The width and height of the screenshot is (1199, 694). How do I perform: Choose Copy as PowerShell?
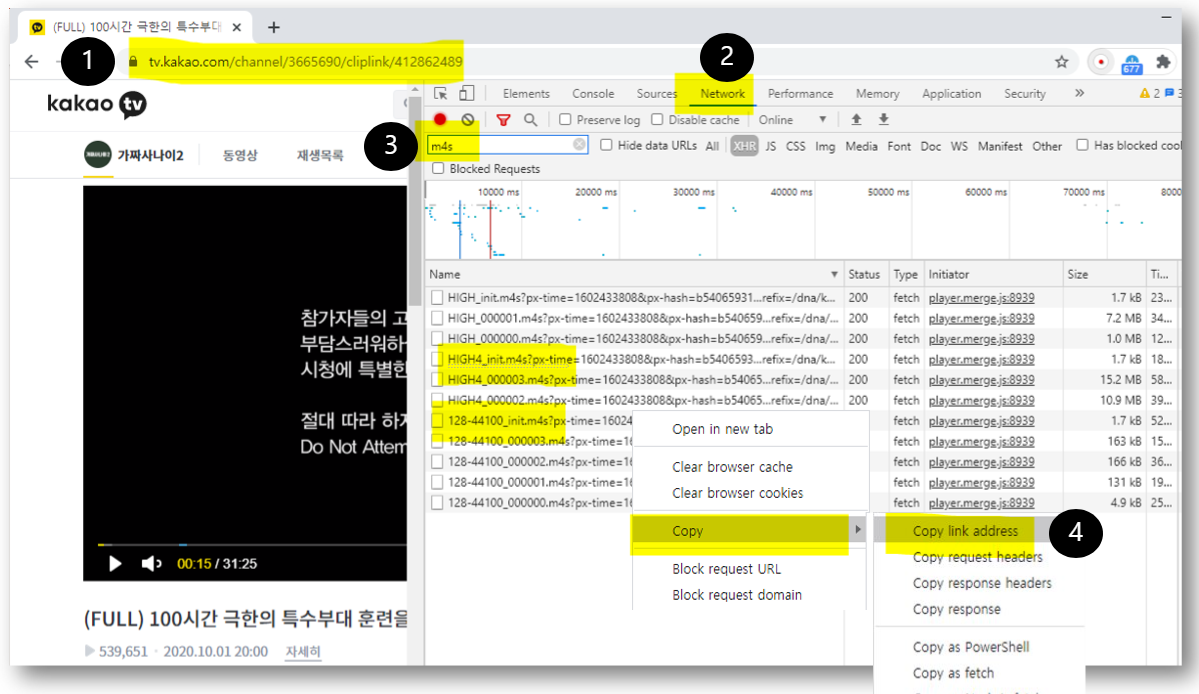[x=970, y=647]
